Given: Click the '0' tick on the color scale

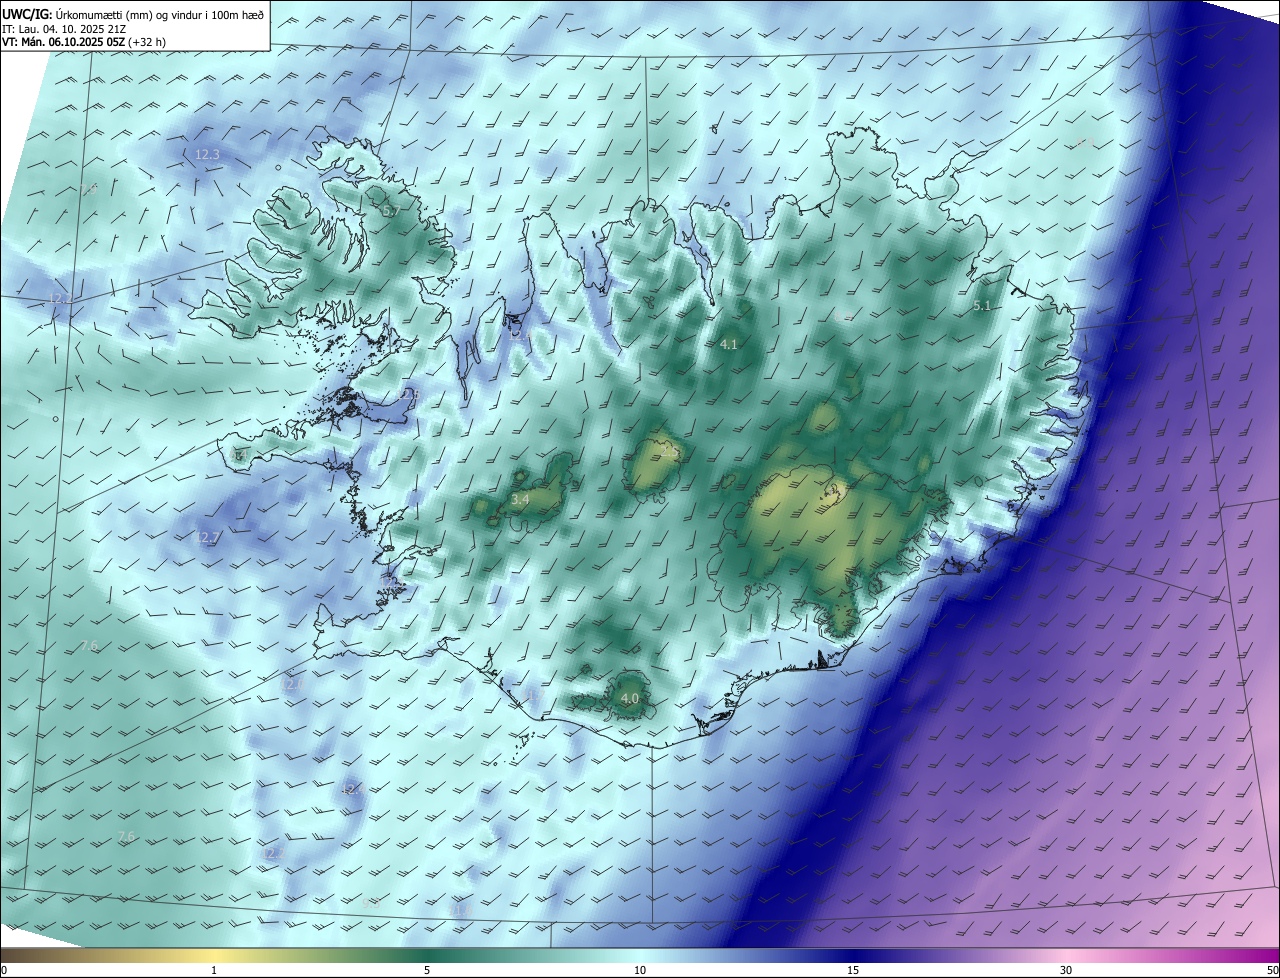Looking at the screenshot, I should 4,970.
